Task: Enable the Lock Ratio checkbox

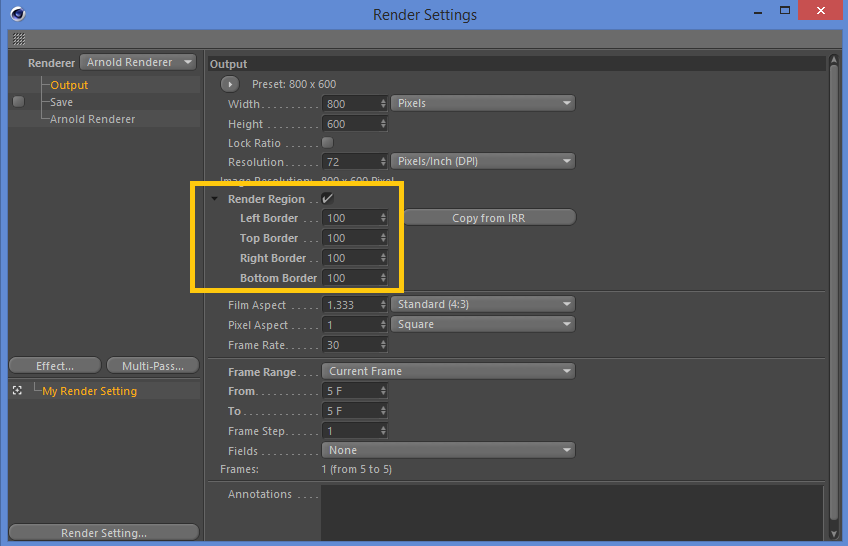Action: click(327, 143)
